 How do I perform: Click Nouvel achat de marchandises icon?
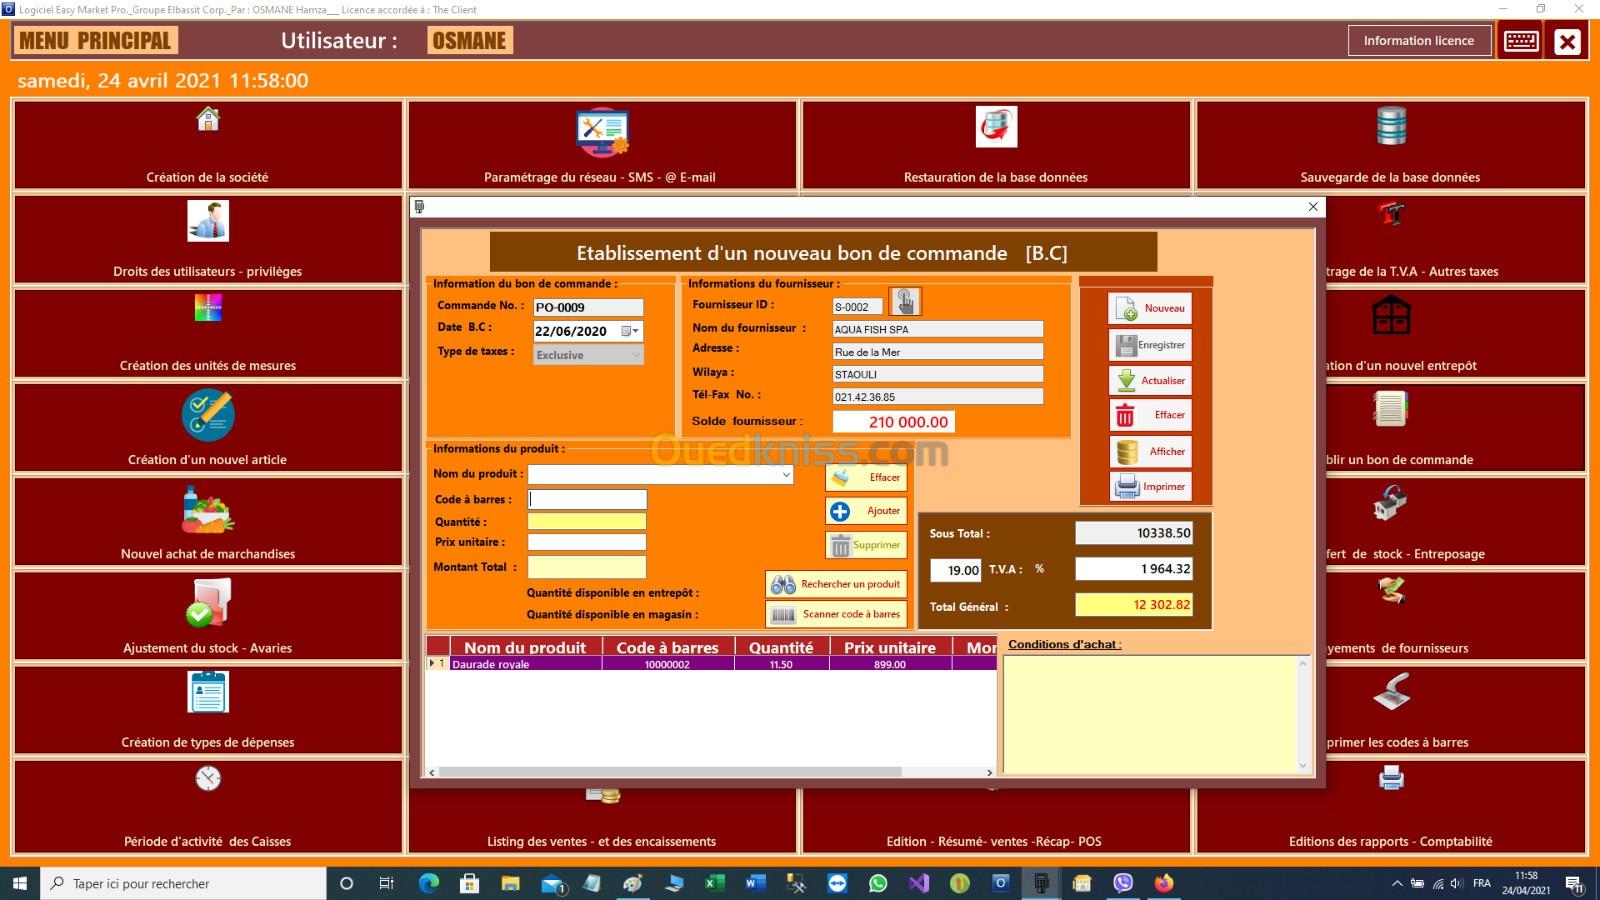(x=208, y=510)
